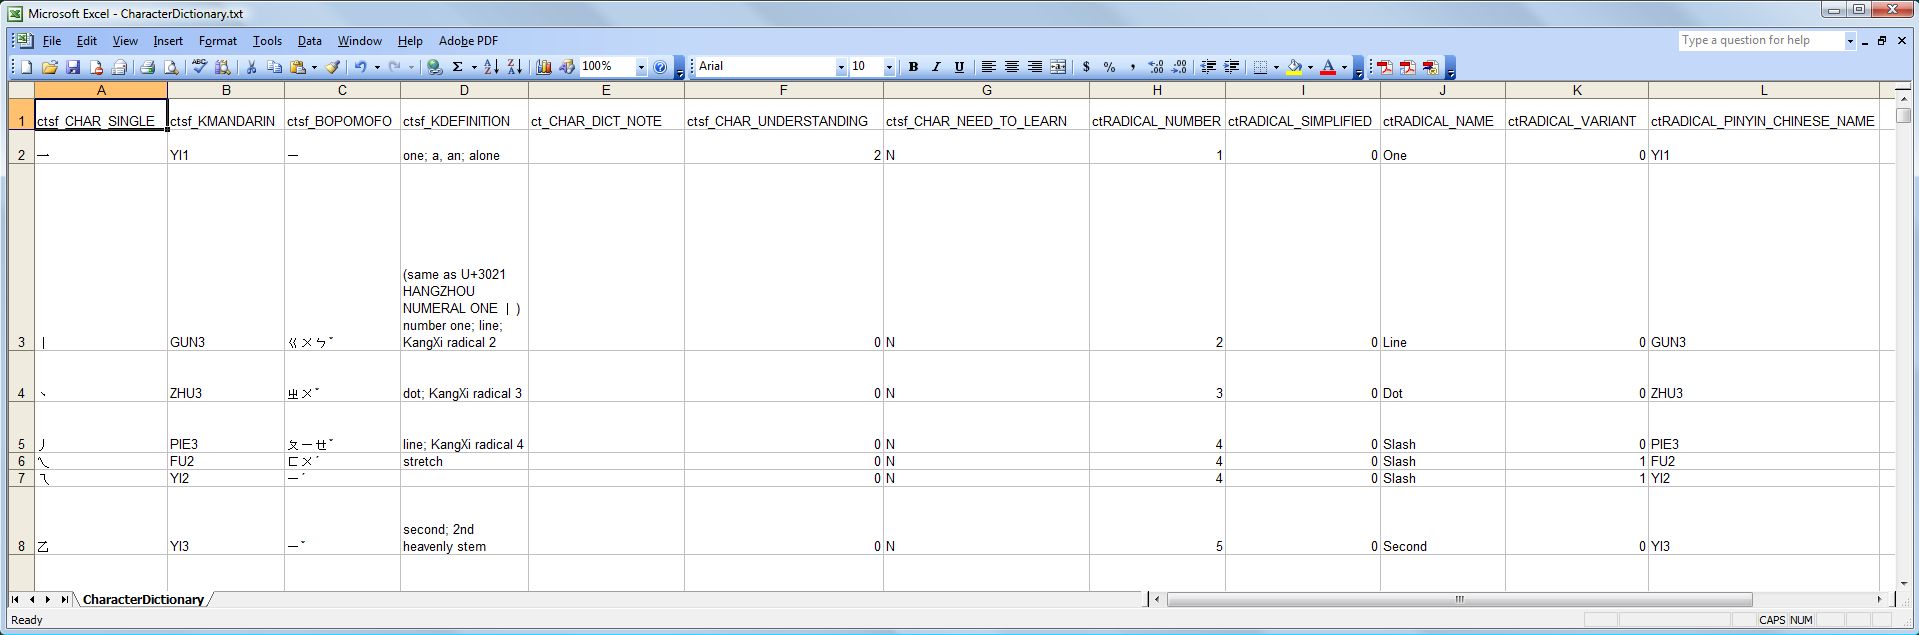The width and height of the screenshot is (1919, 635).
Task: Click the 'Type a question for help' box
Action: coord(1760,41)
